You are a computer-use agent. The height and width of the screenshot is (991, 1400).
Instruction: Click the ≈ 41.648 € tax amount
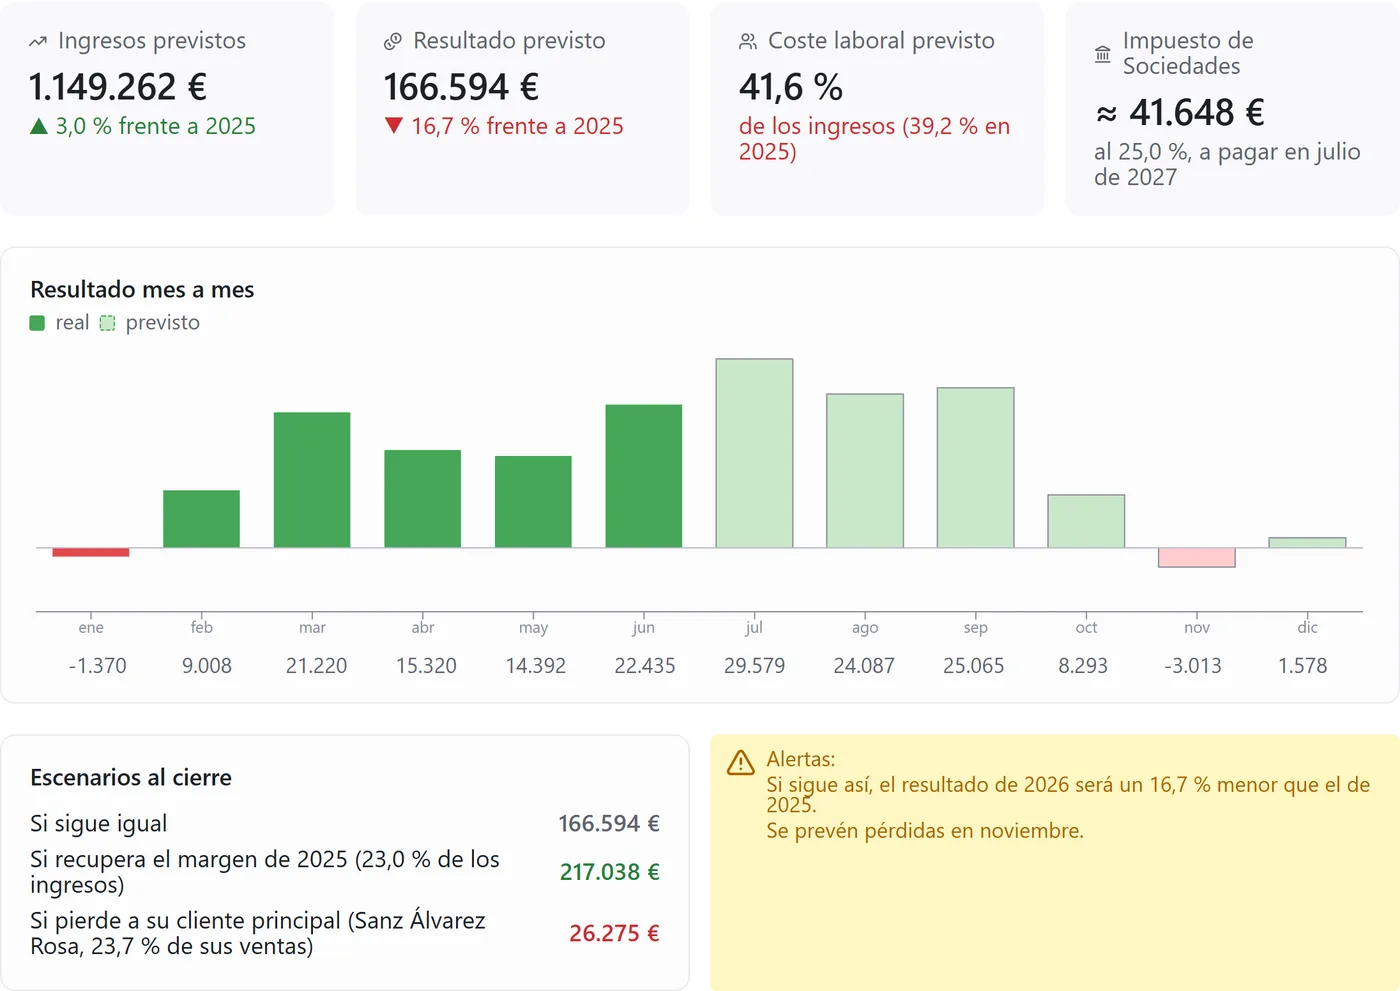click(x=1180, y=113)
